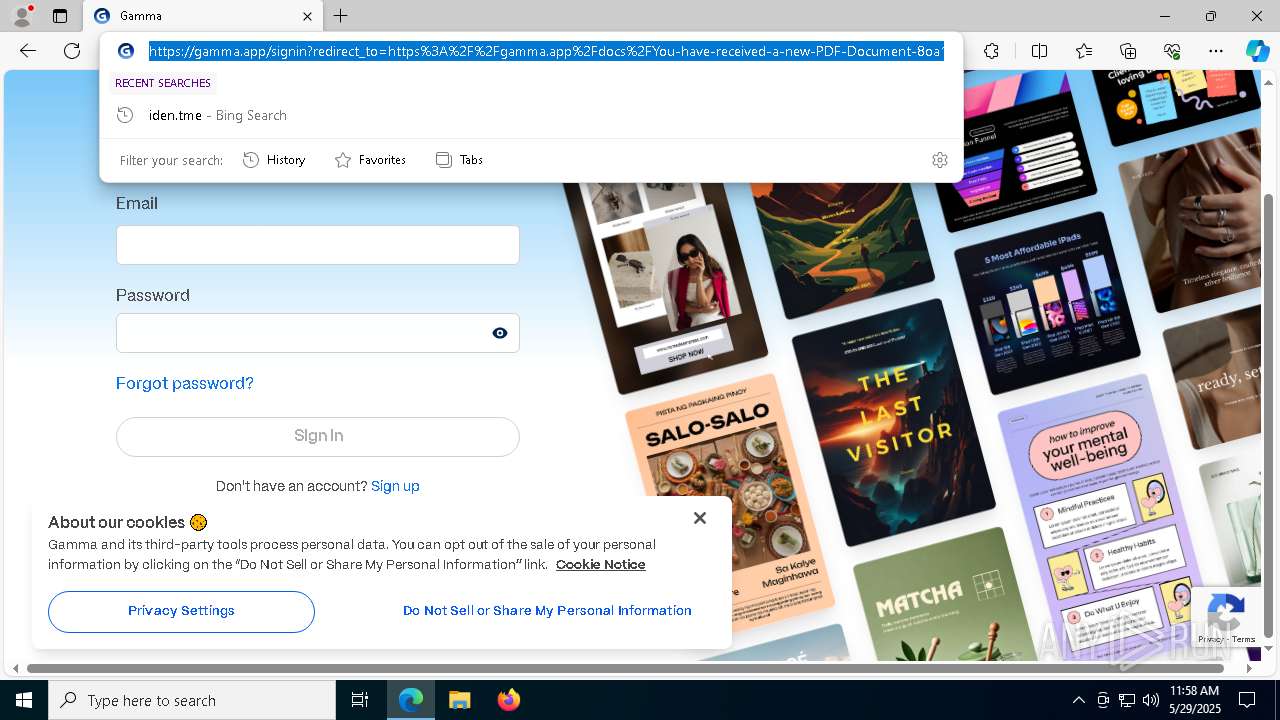Screen dimensions: 1280x720
Task: Open Favorites star toolbar icon
Action: [x=1084, y=51]
